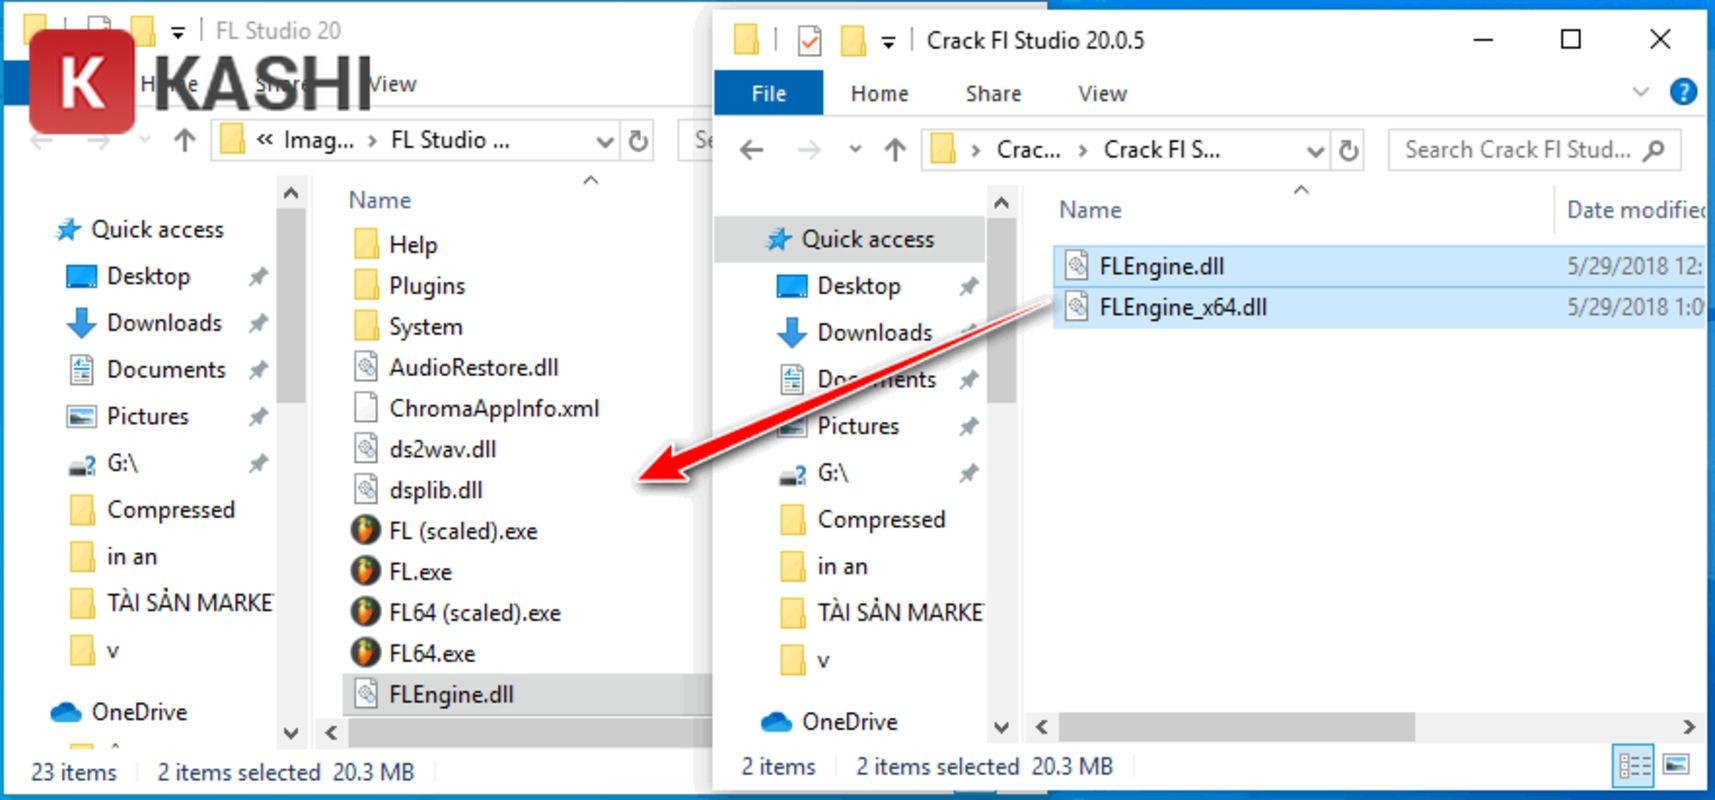Click the search magnifier icon in the Crack window
The height and width of the screenshot is (800, 1715).
click(1654, 150)
